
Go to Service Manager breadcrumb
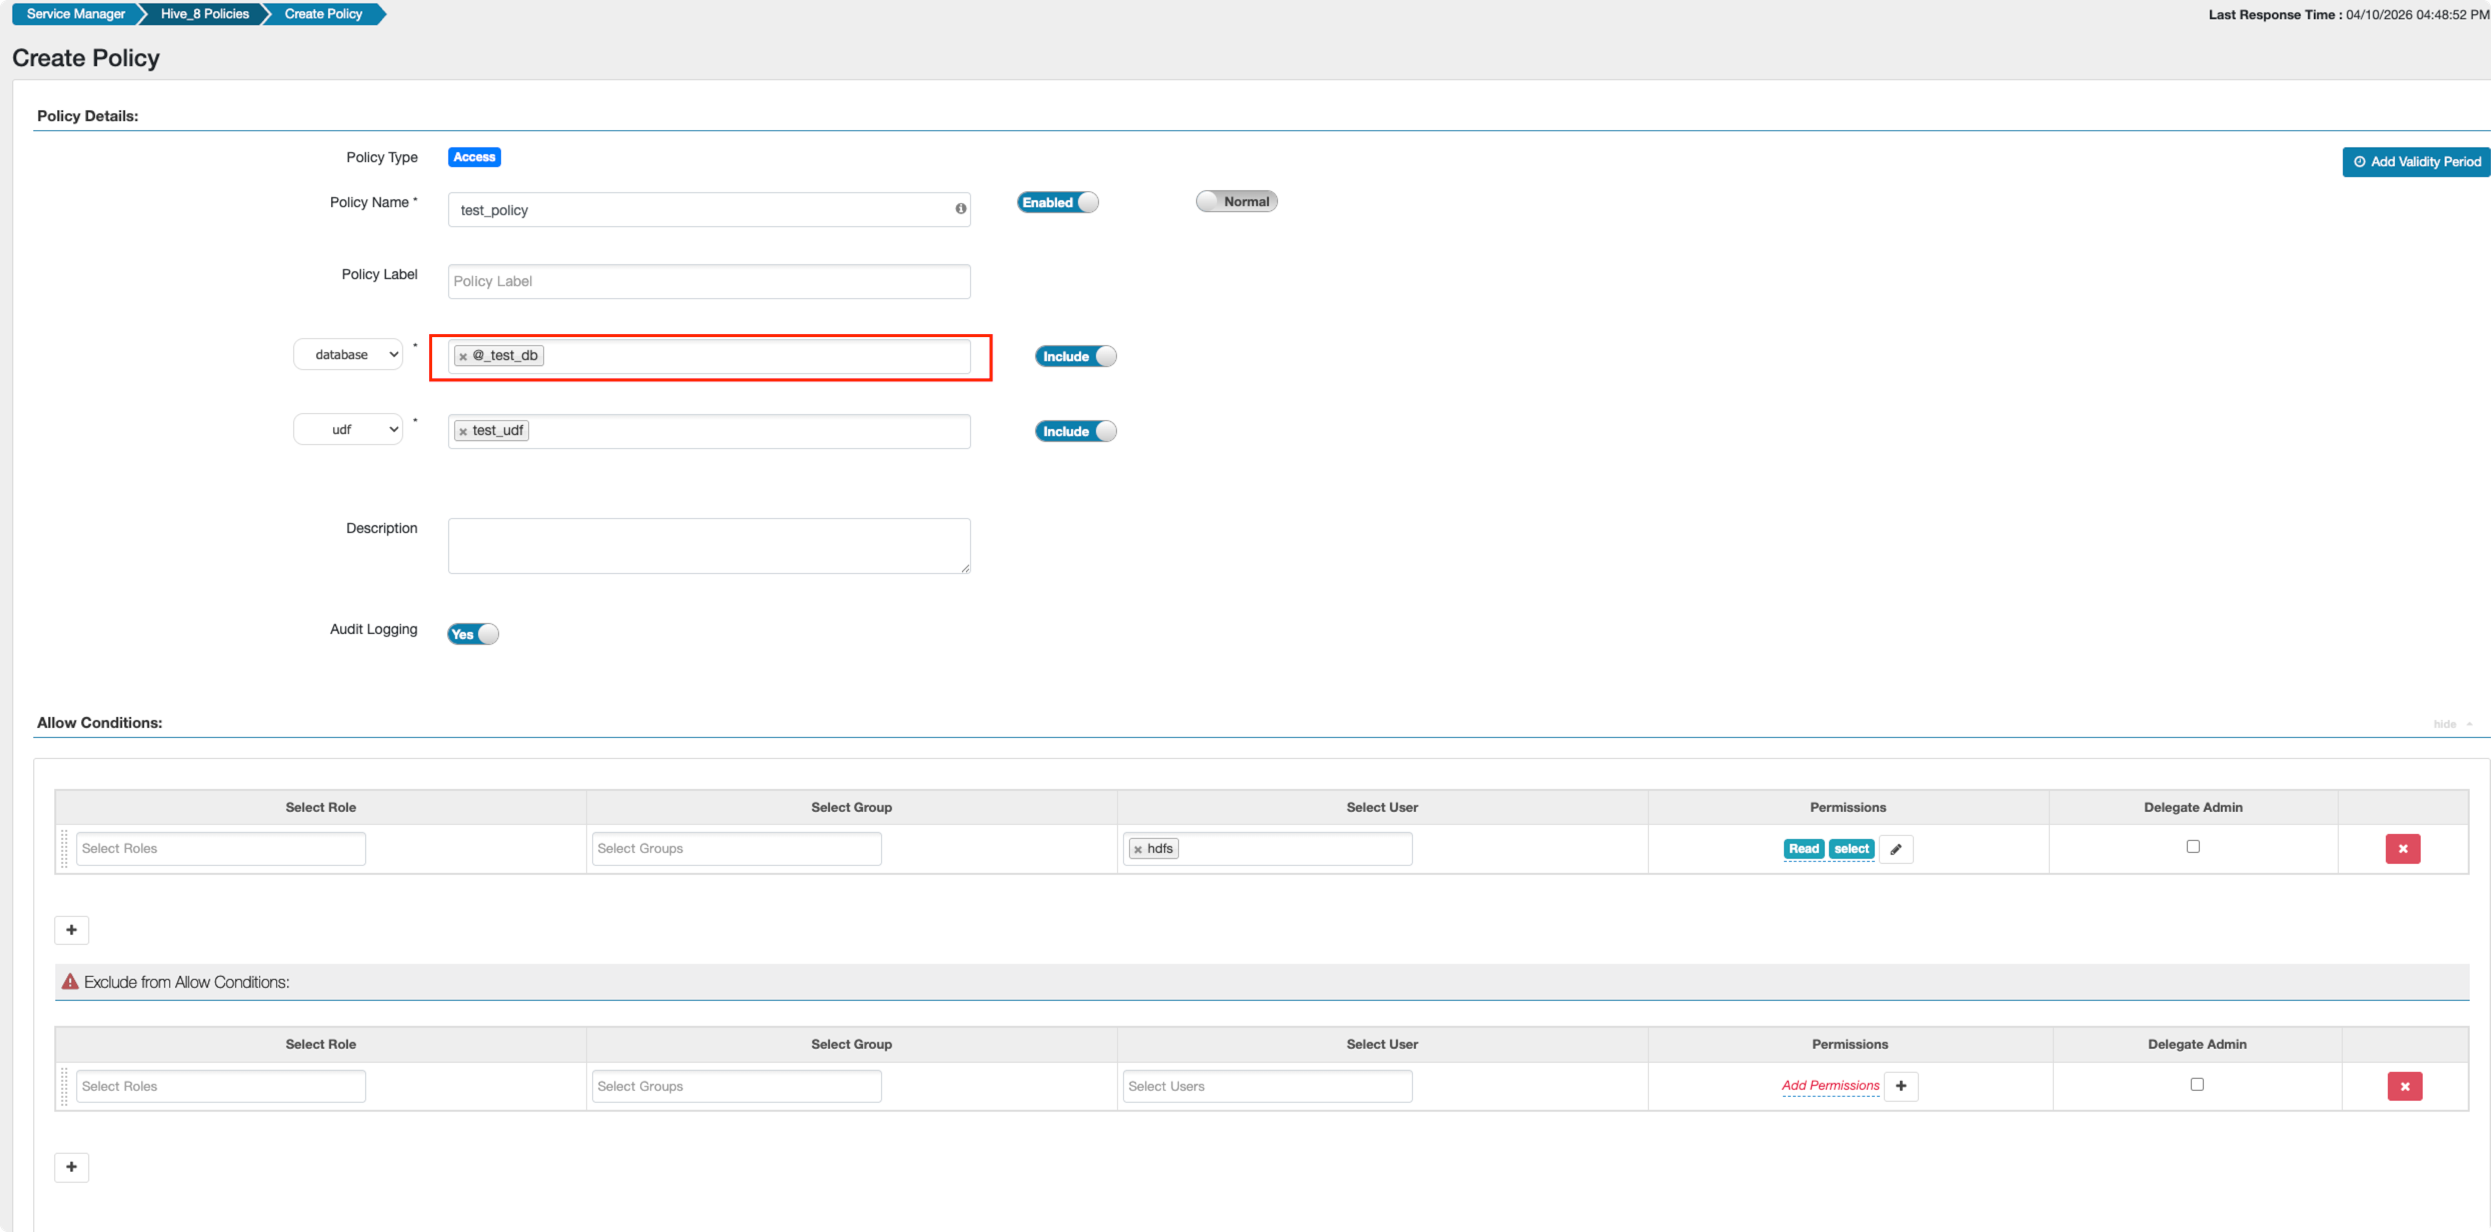(x=75, y=14)
